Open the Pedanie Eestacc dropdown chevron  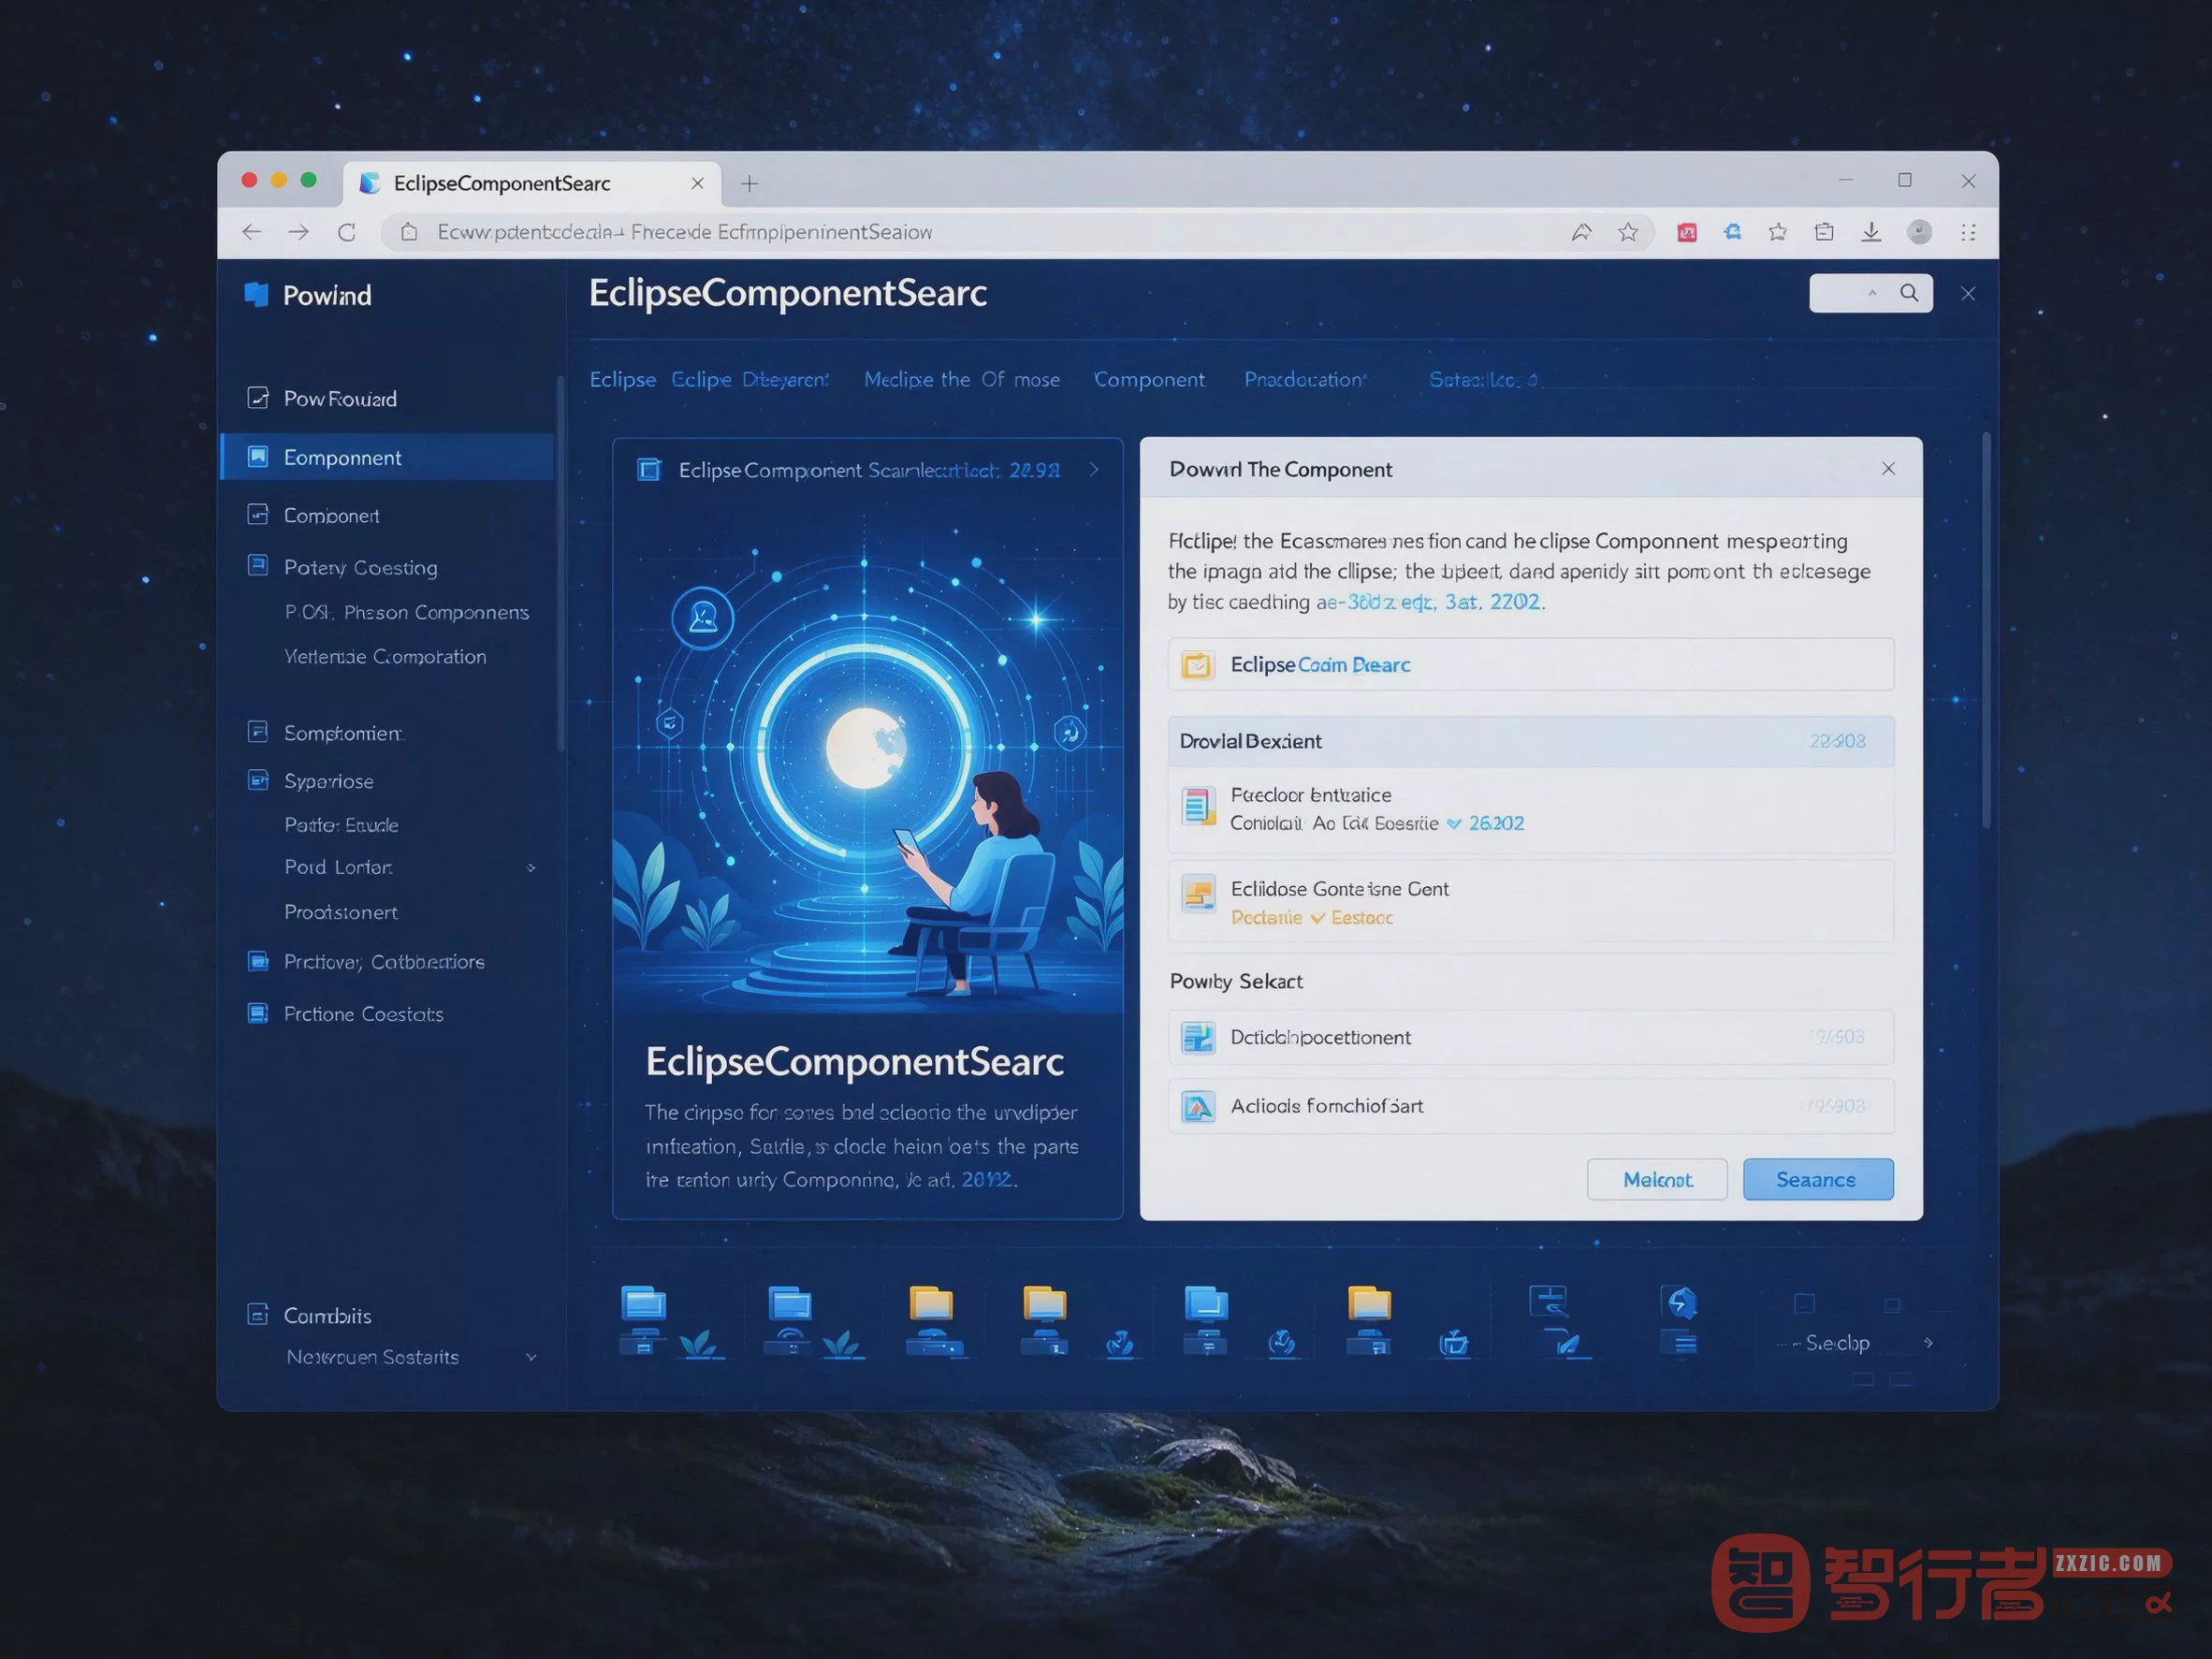1317,918
